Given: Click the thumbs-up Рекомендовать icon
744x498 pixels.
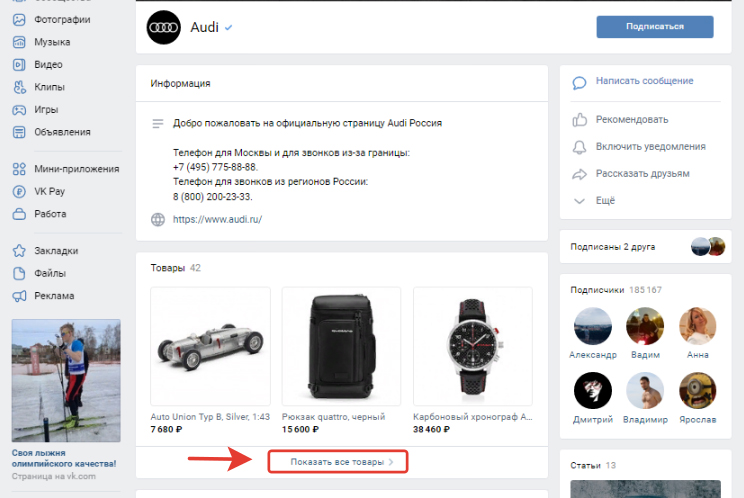Looking at the screenshot, I should click(579, 120).
